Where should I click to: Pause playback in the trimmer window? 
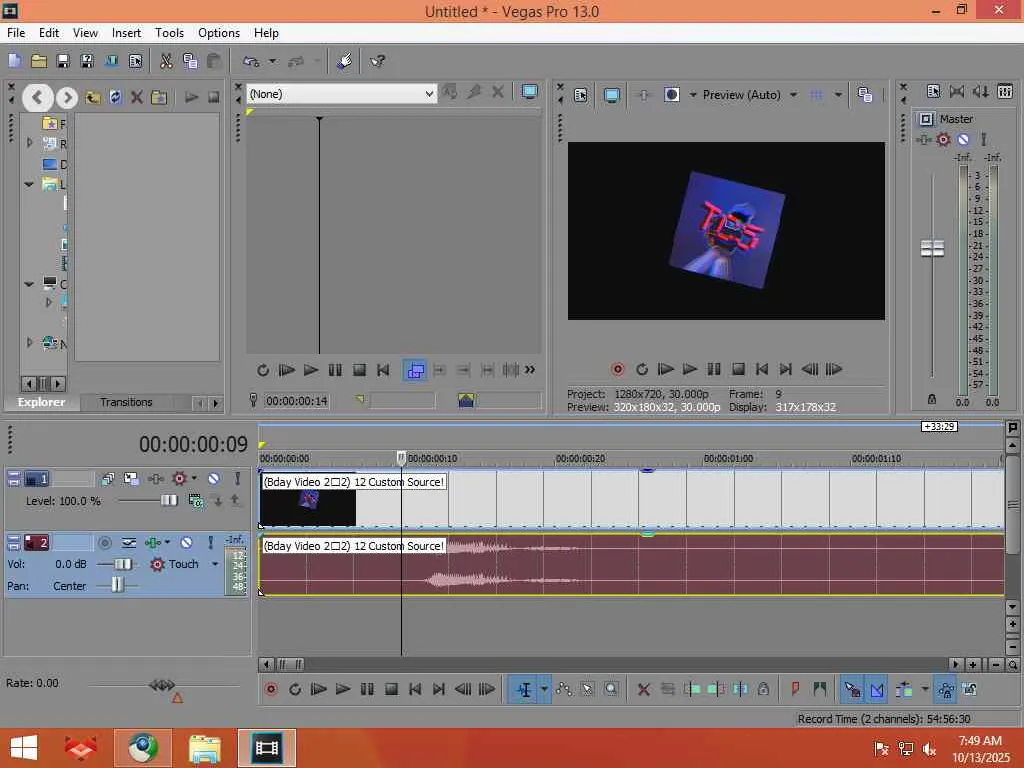pos(335,370)
